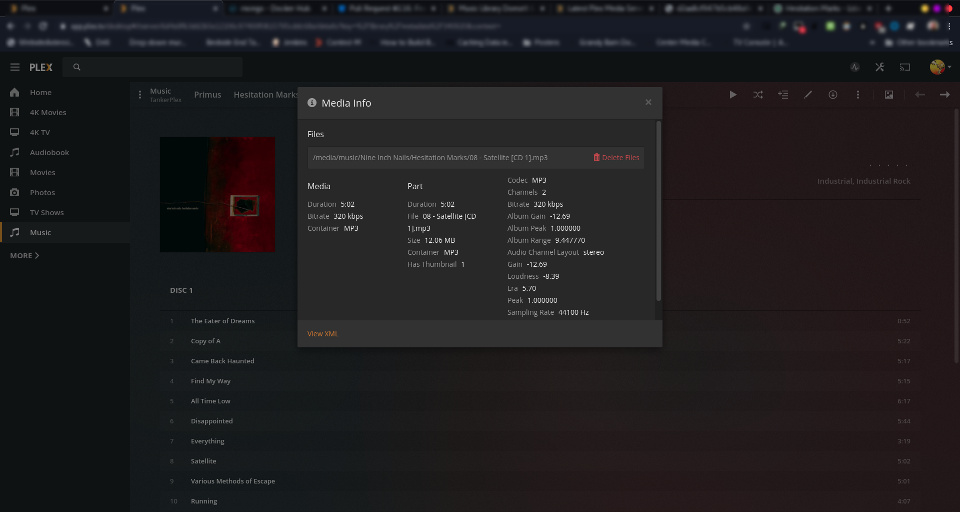This screenshot has width=960, height=512.
Task: Click the search magnifier icon
Action: [x=77, y=67]
